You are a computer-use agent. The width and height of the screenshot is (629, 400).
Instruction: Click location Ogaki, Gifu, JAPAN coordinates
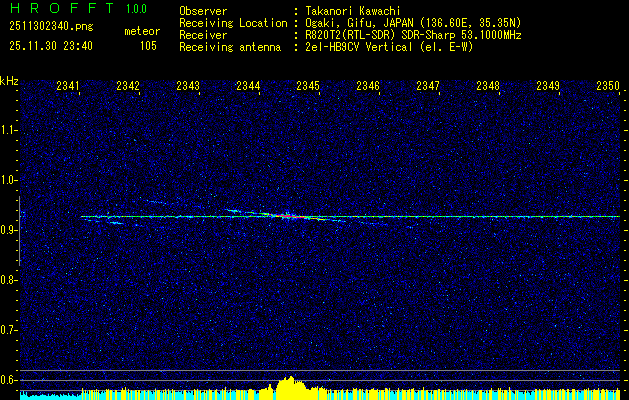[412, 23]
